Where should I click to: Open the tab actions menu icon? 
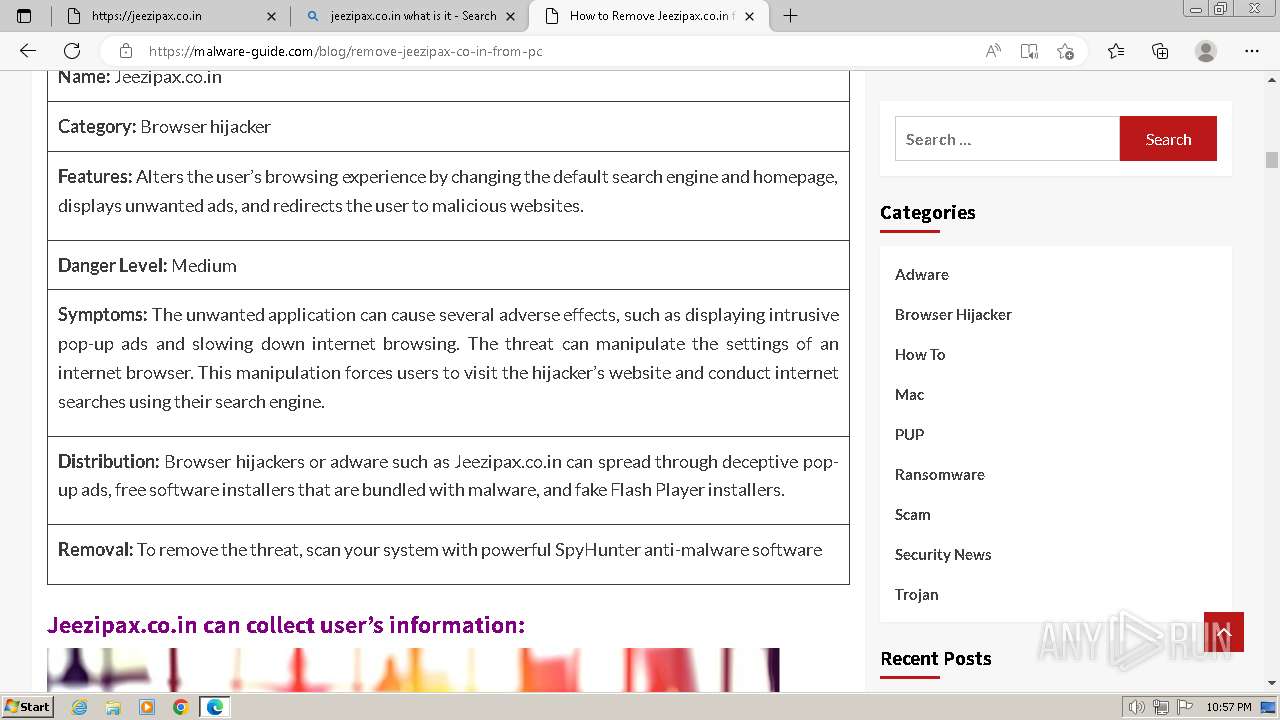tap(24, 16)
